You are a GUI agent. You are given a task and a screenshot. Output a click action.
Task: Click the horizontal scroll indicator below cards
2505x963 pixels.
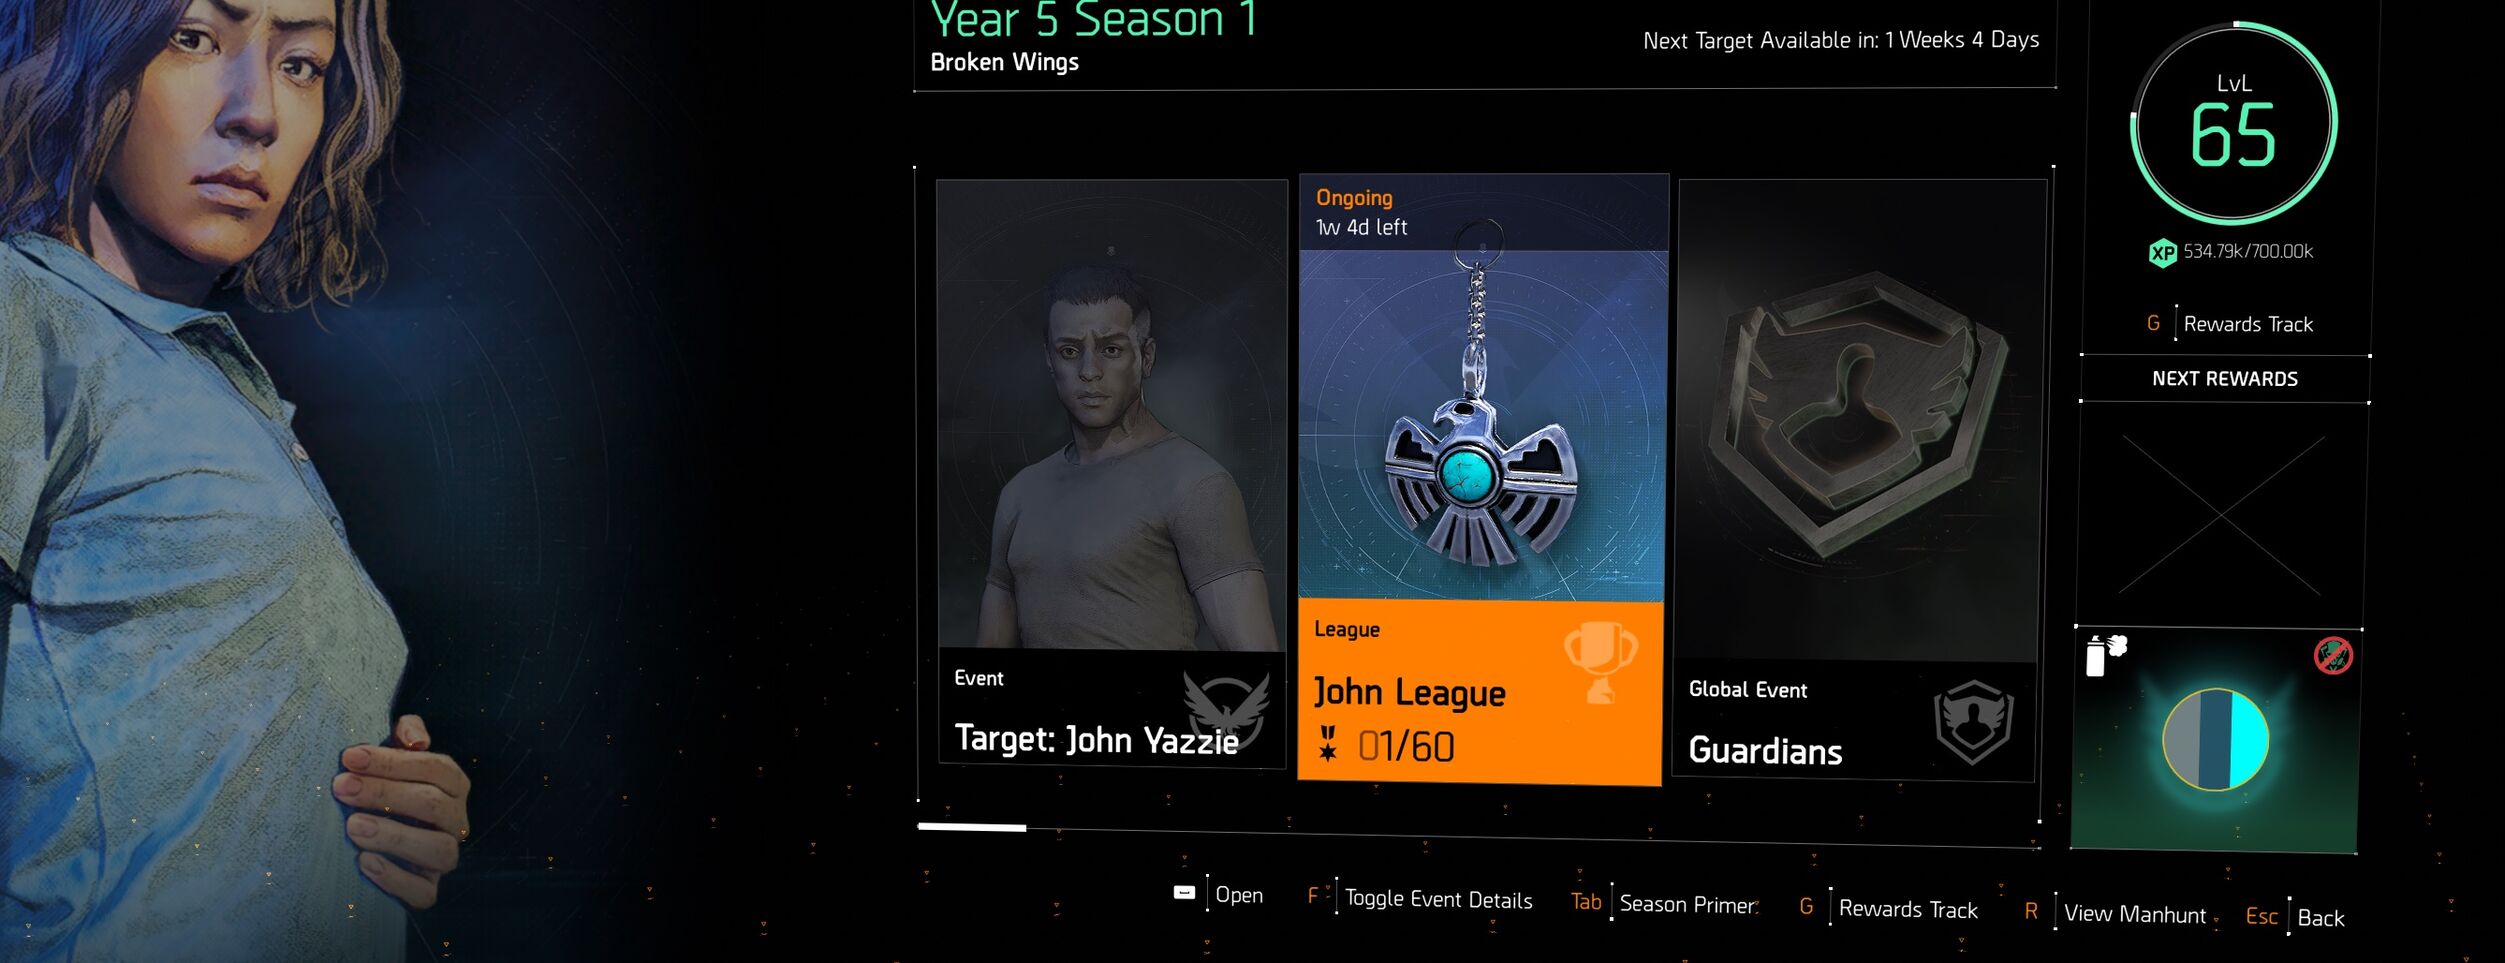[972, 827]
